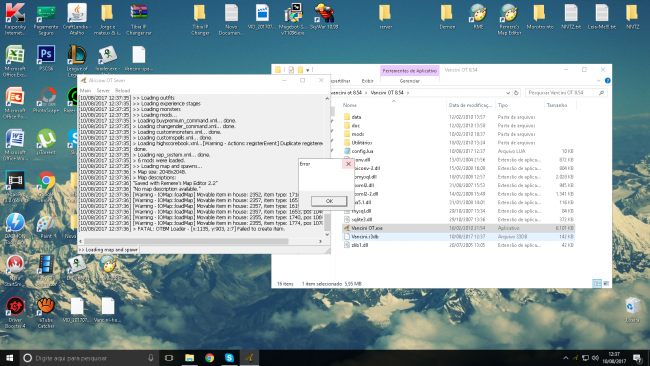650x366 pixels.
Task: Click Vencini OT 8.54 breadcrumb segment
Action: point(387,93)
